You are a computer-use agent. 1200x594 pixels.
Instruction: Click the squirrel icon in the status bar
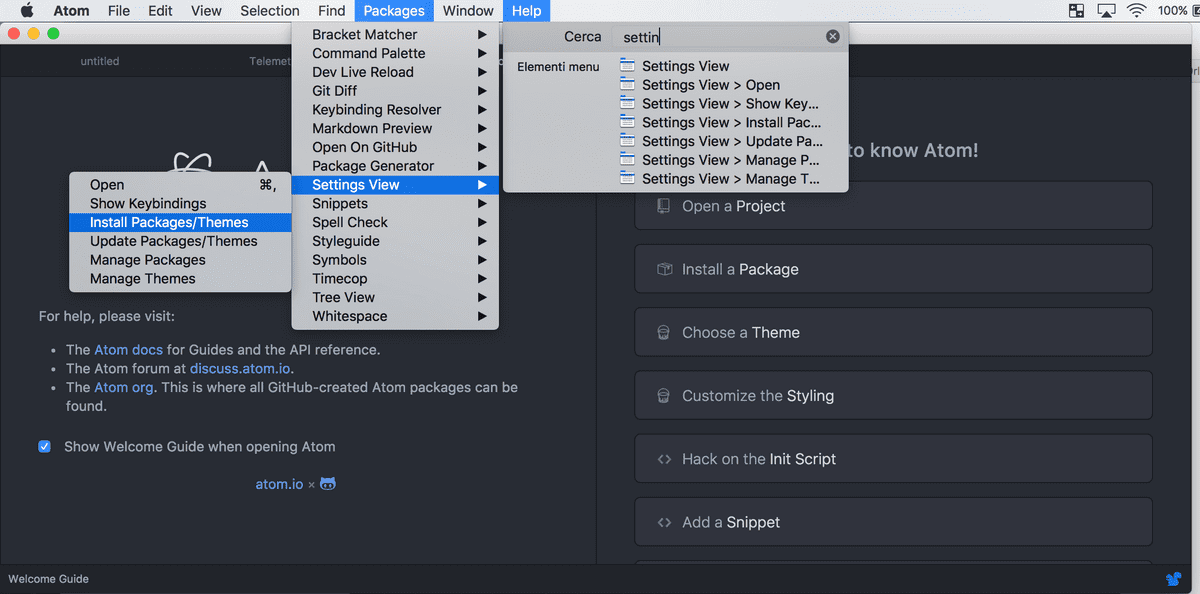1173,578
